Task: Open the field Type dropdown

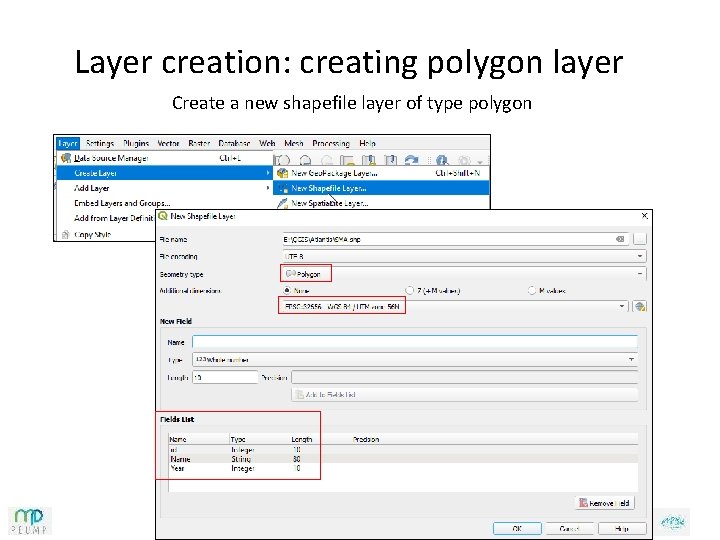Action: click(415, 360)
